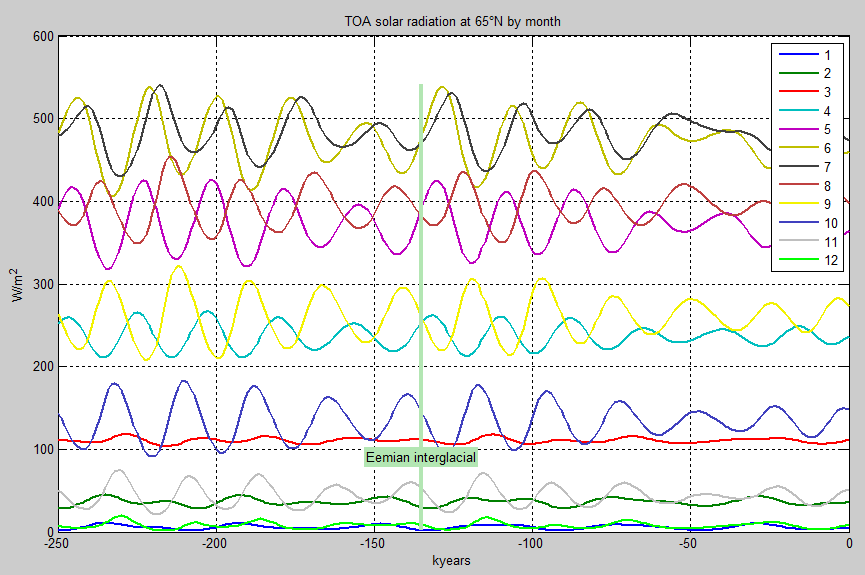The height and width of the screenshot is (575, 865).
Task: Click the 'kyears' x-axis label
Action: pos(453,561)
